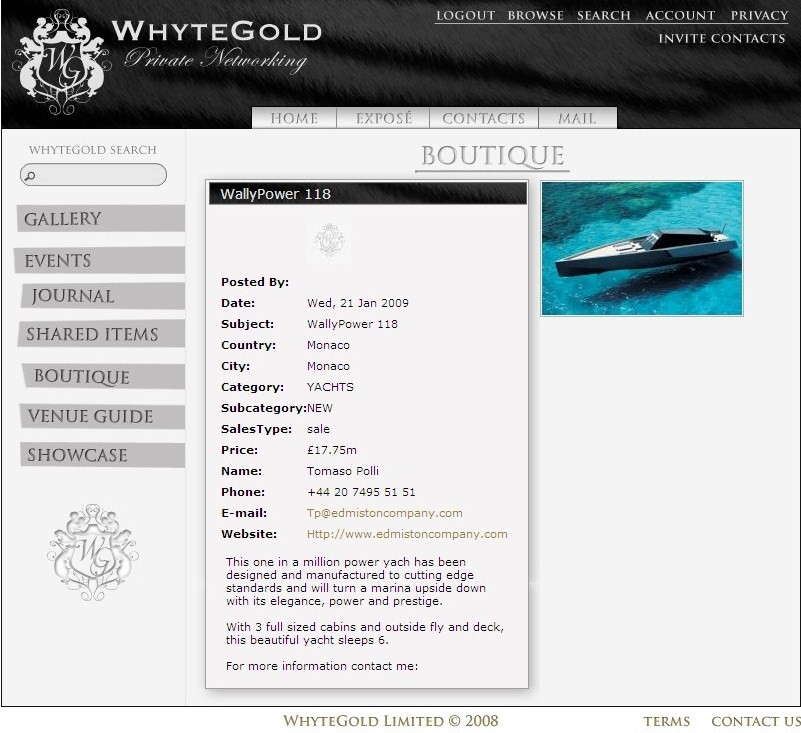The image size is (801, 733).
Task: Go to the Contacts tab
Action: [x=483, y=118]
